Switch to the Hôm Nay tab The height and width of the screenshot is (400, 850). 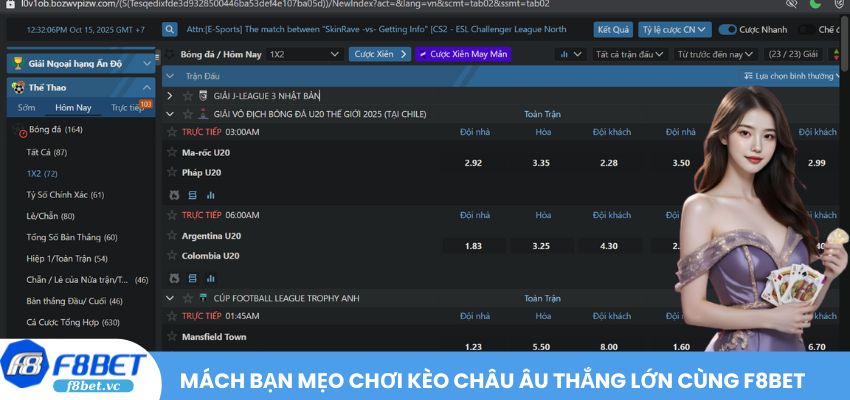73,107
